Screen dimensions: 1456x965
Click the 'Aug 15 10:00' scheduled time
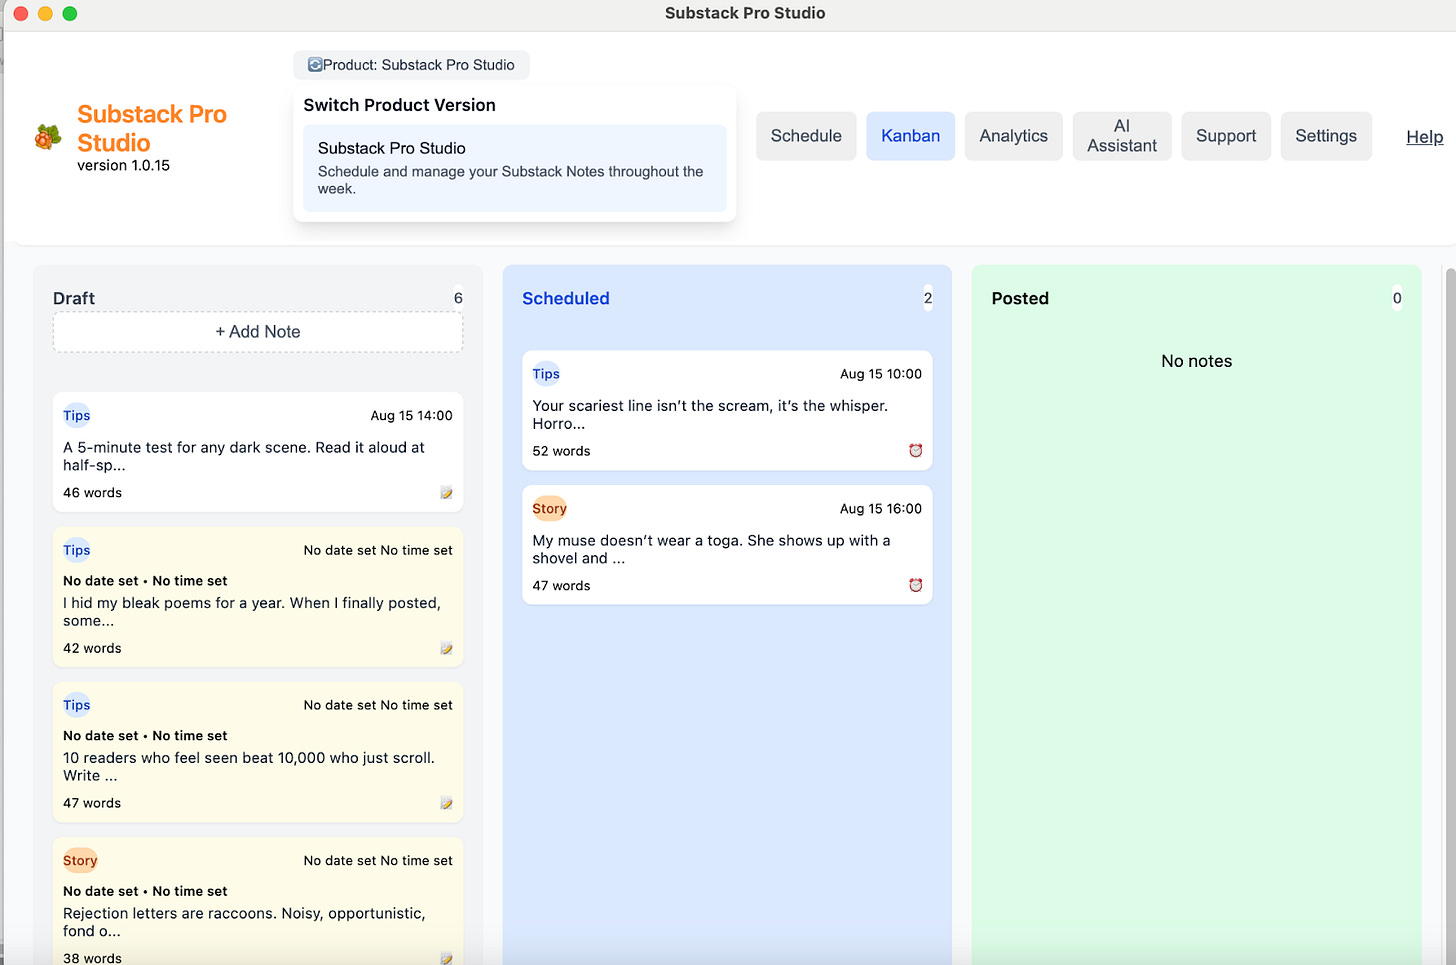pos(881,374)
